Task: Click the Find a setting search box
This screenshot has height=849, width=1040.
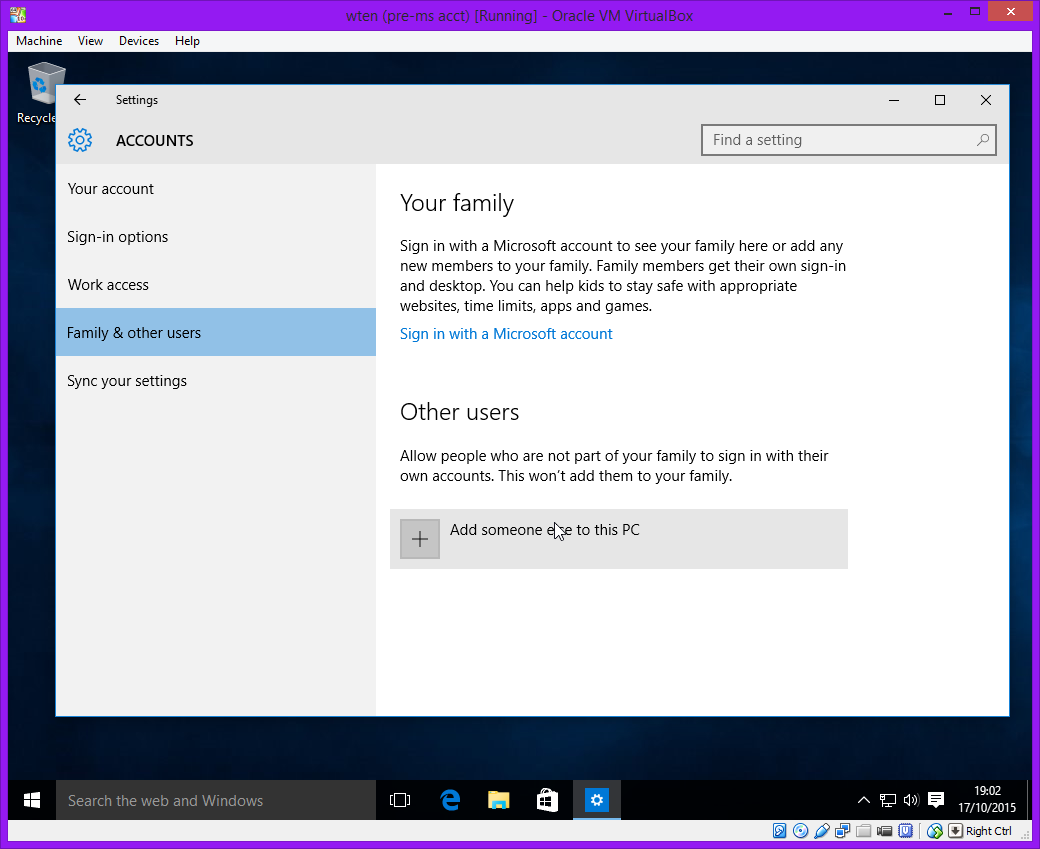Action: coord(840,140)
